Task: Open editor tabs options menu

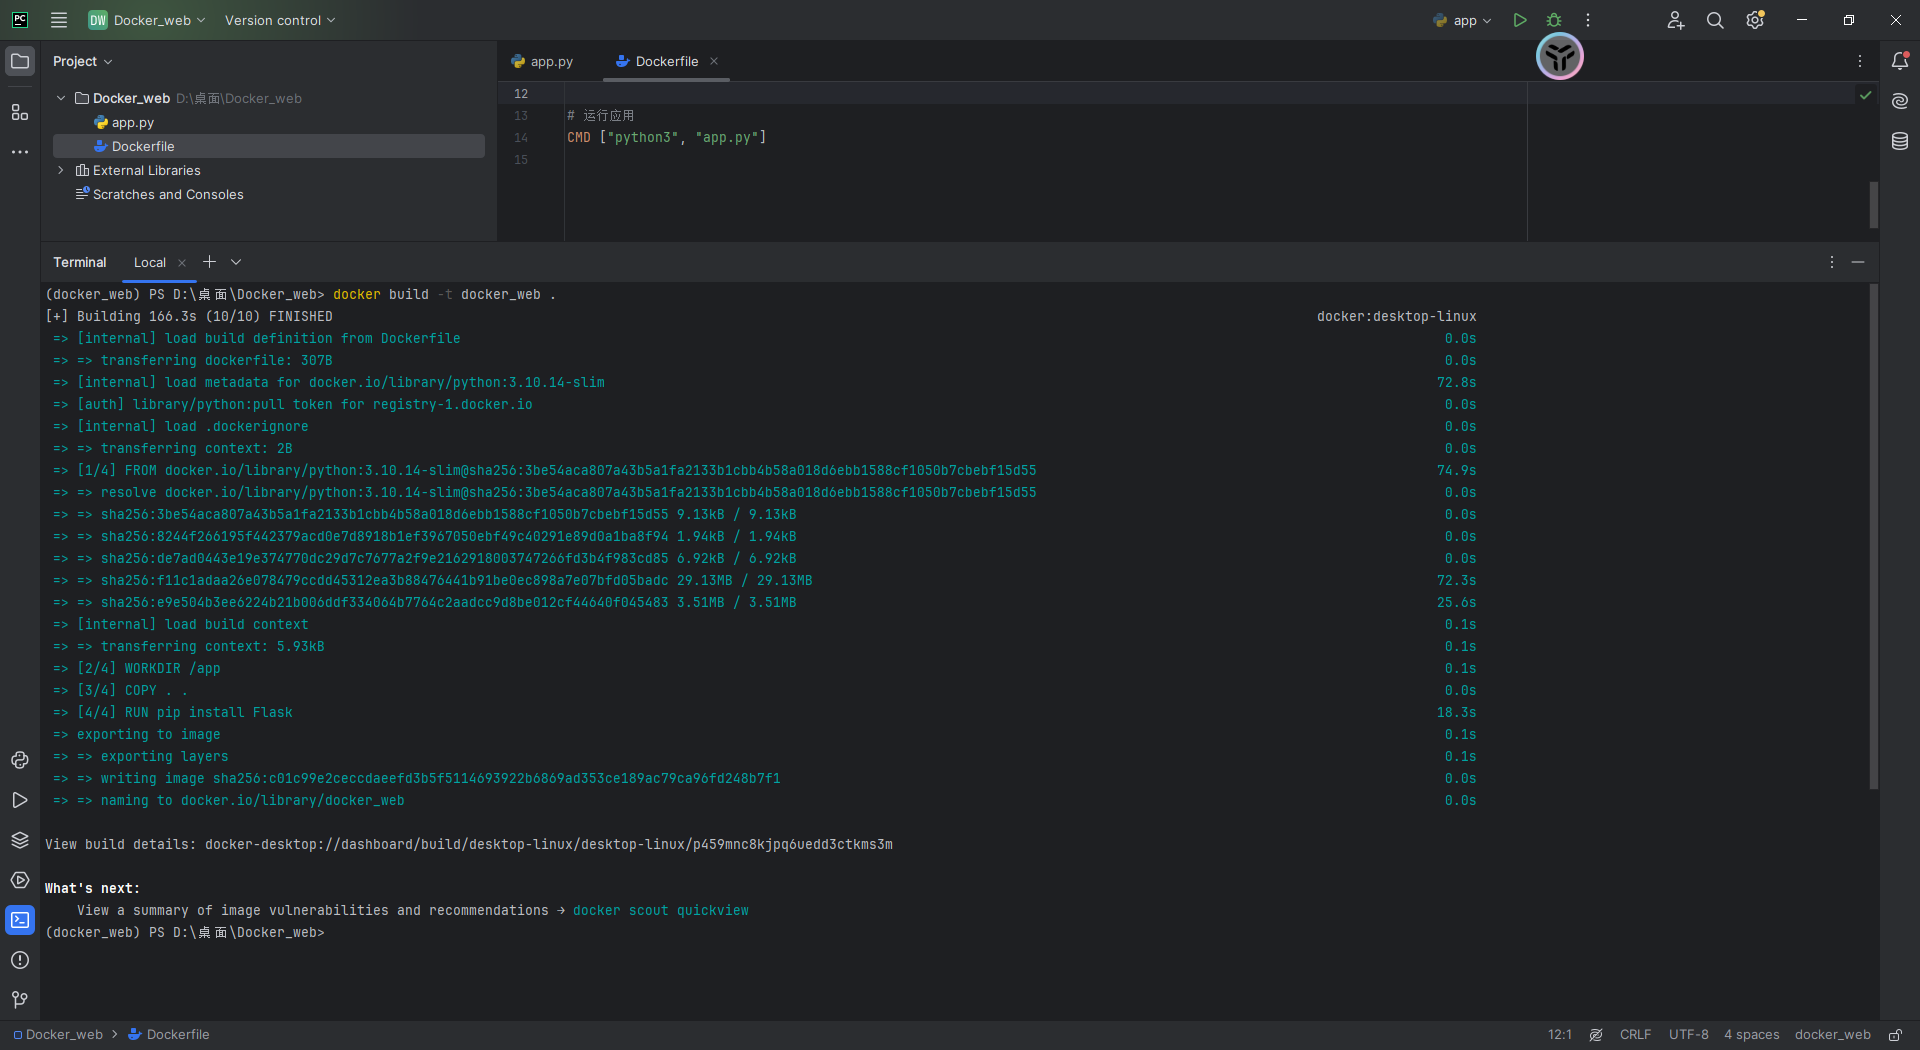Action: click(1860, 61)
